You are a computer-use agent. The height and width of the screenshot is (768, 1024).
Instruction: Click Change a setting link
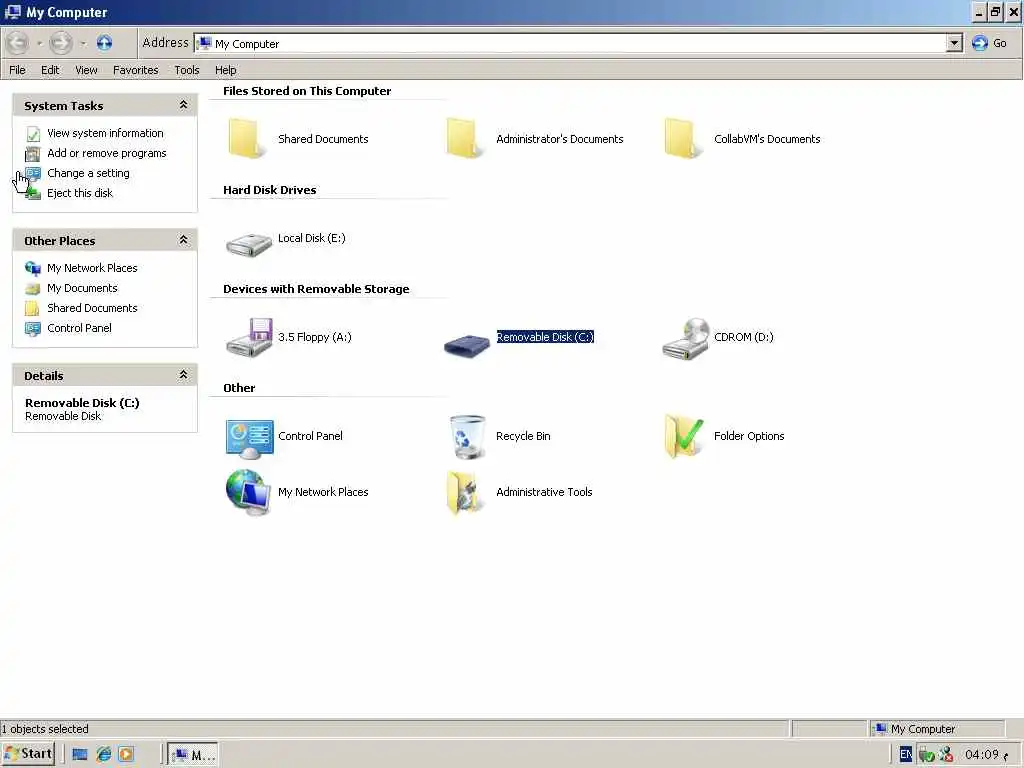(88, 173)
